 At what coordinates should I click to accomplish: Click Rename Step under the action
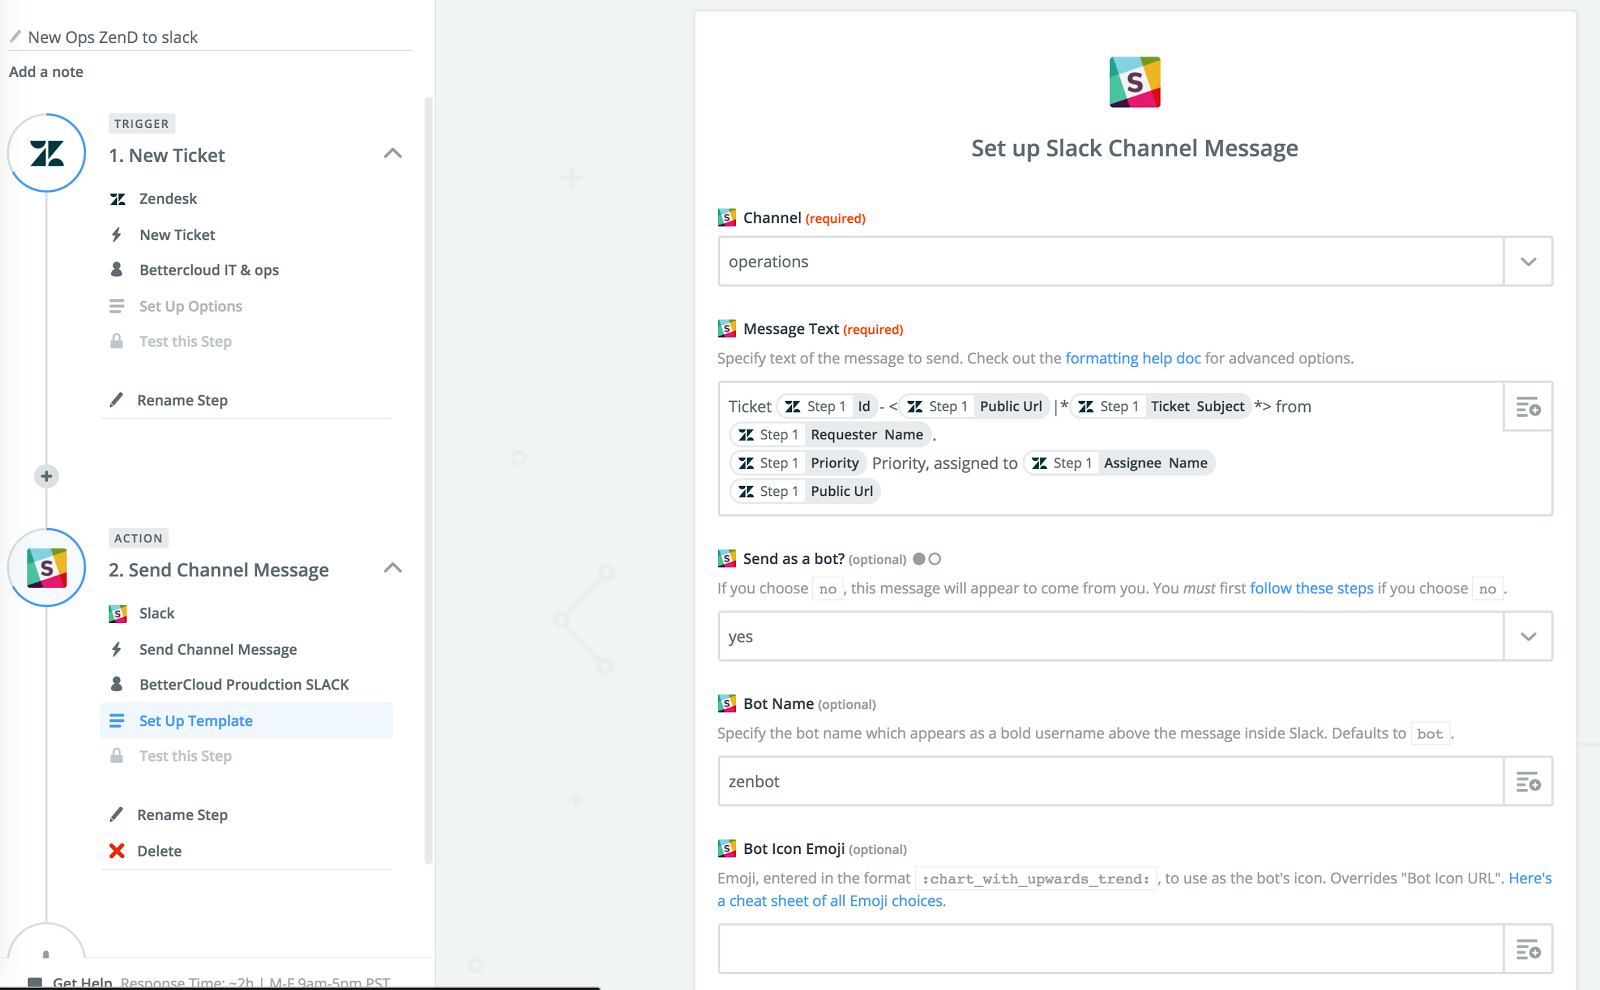[x=182, y=815]
